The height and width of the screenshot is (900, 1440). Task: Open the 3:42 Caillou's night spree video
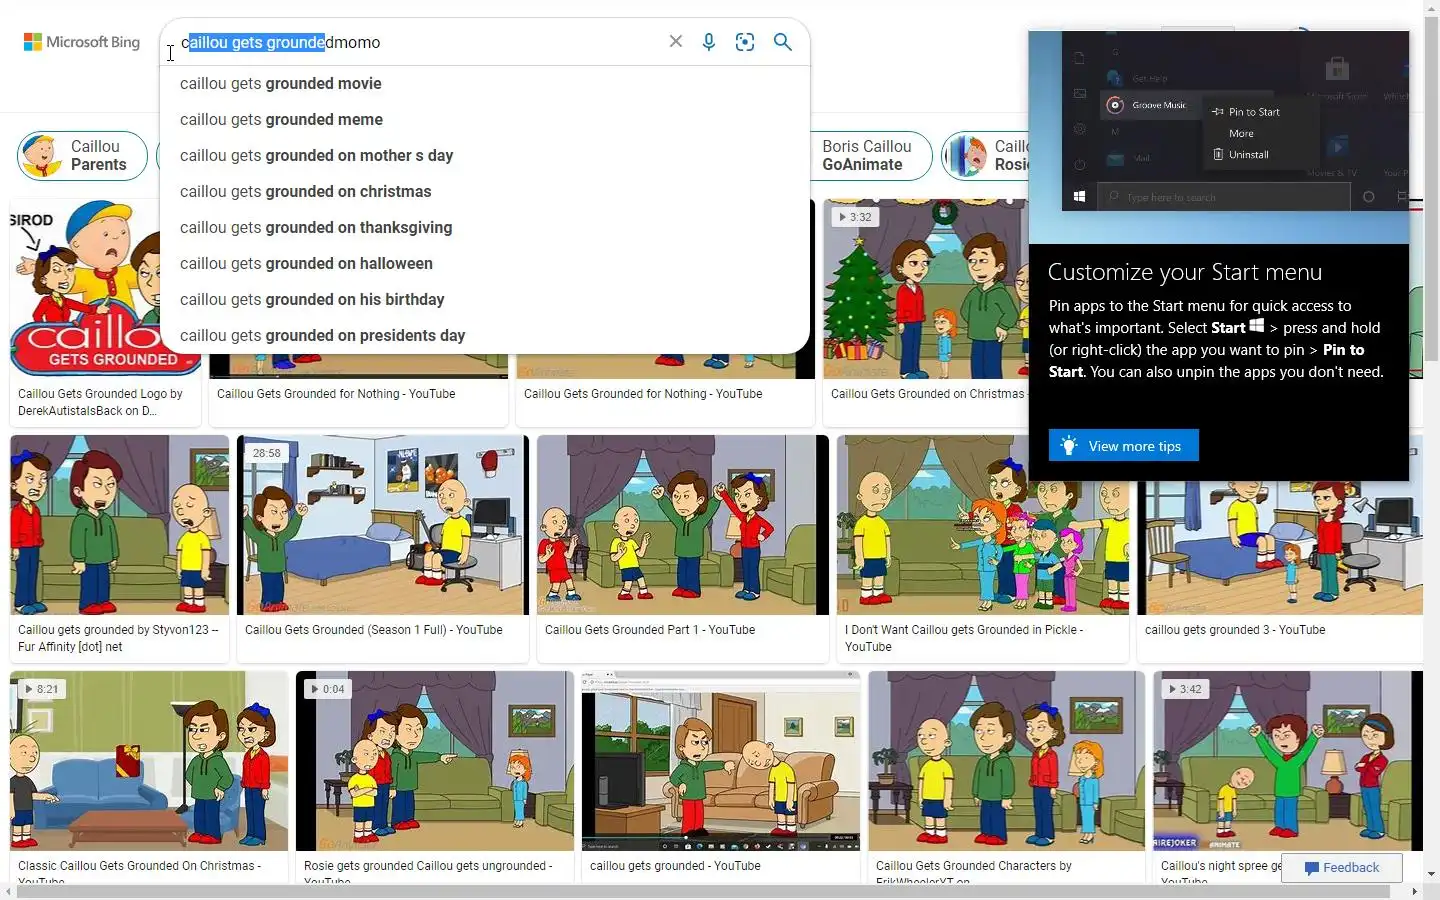(1288, 761)
